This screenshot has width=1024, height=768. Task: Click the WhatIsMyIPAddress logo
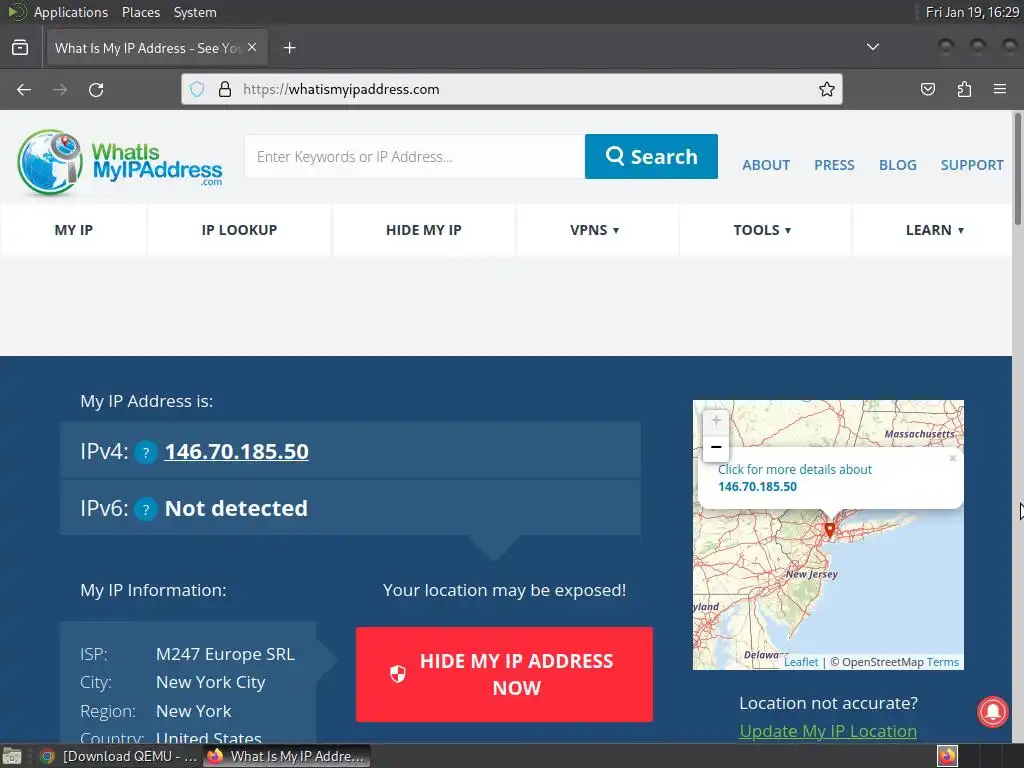click(120, 163)
